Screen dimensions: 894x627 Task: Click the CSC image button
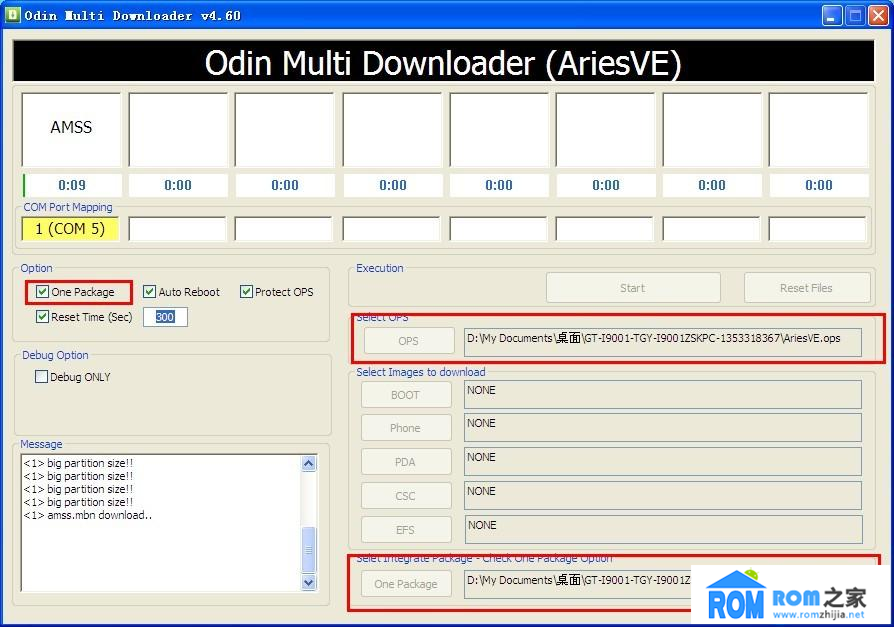[406, 496]
